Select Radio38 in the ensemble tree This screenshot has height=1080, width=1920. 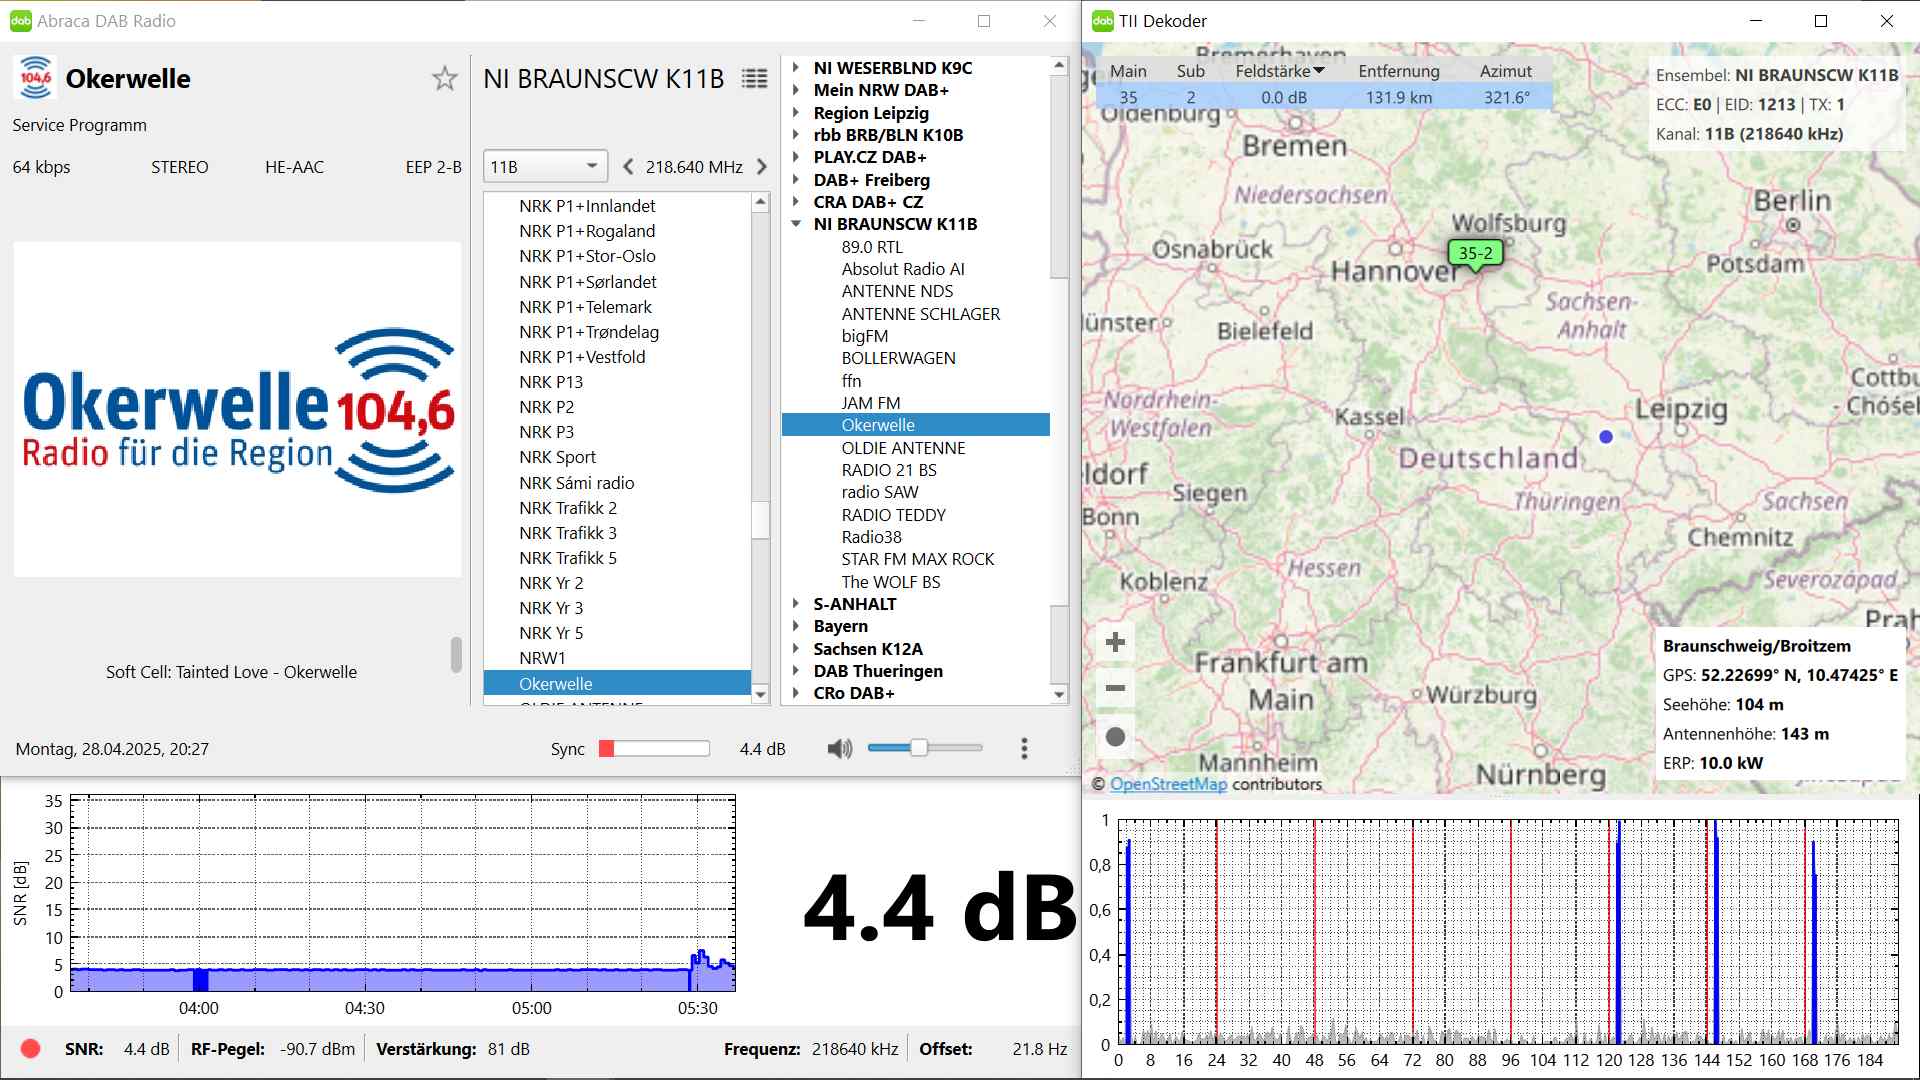click(x=871, y=537)
